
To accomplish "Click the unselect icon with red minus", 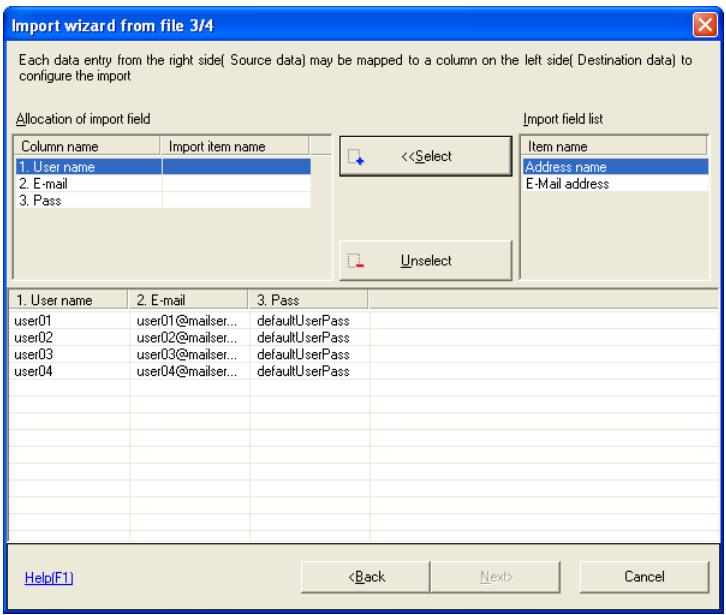I will pos(356,261).
